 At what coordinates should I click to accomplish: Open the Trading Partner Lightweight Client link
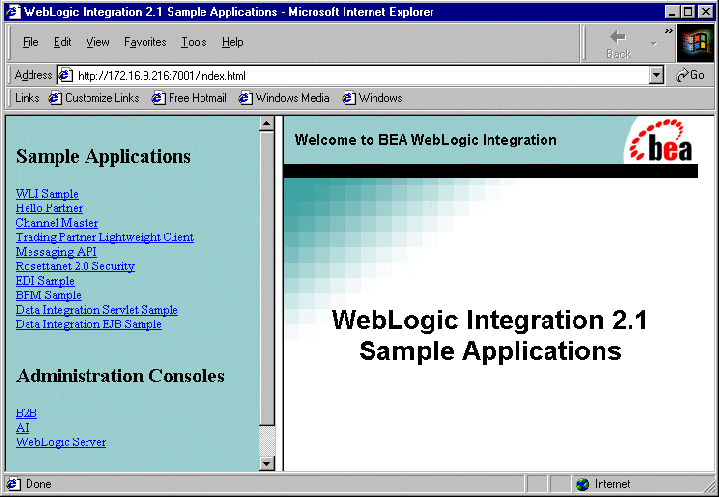[105, 237]
